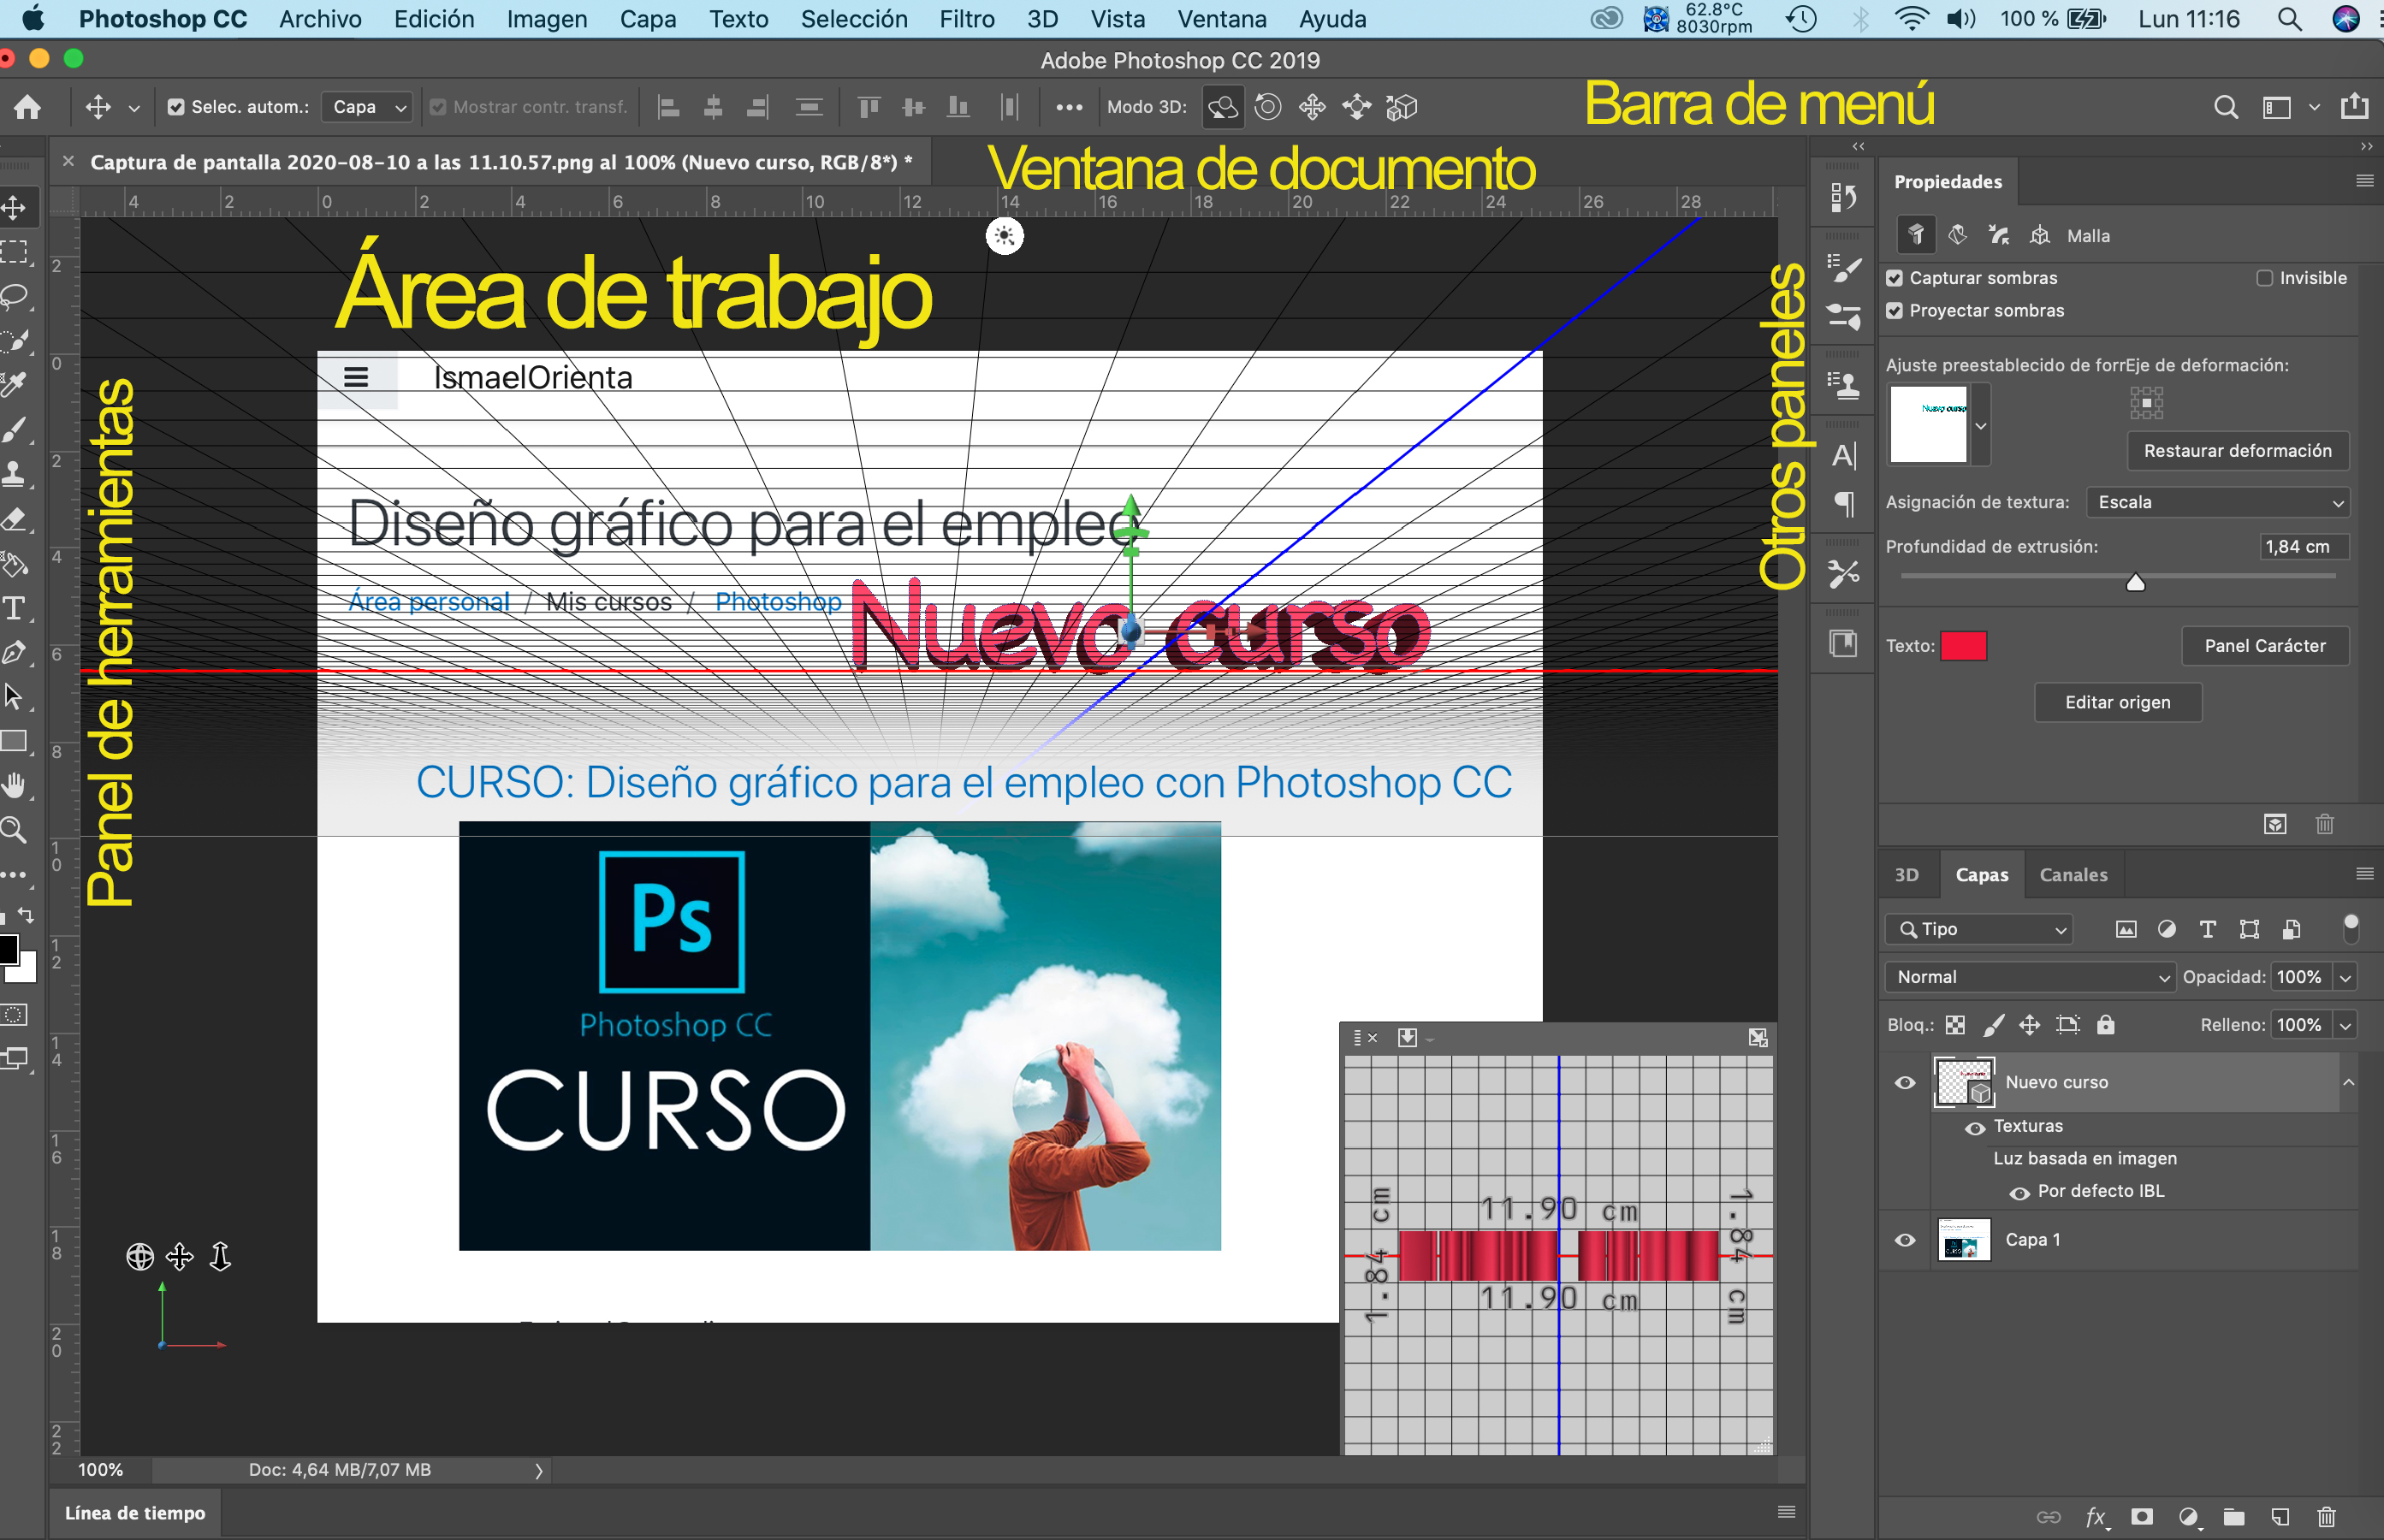
Task: Collapse the Nuevo curso layer contents
Action: point(2348,1082)
